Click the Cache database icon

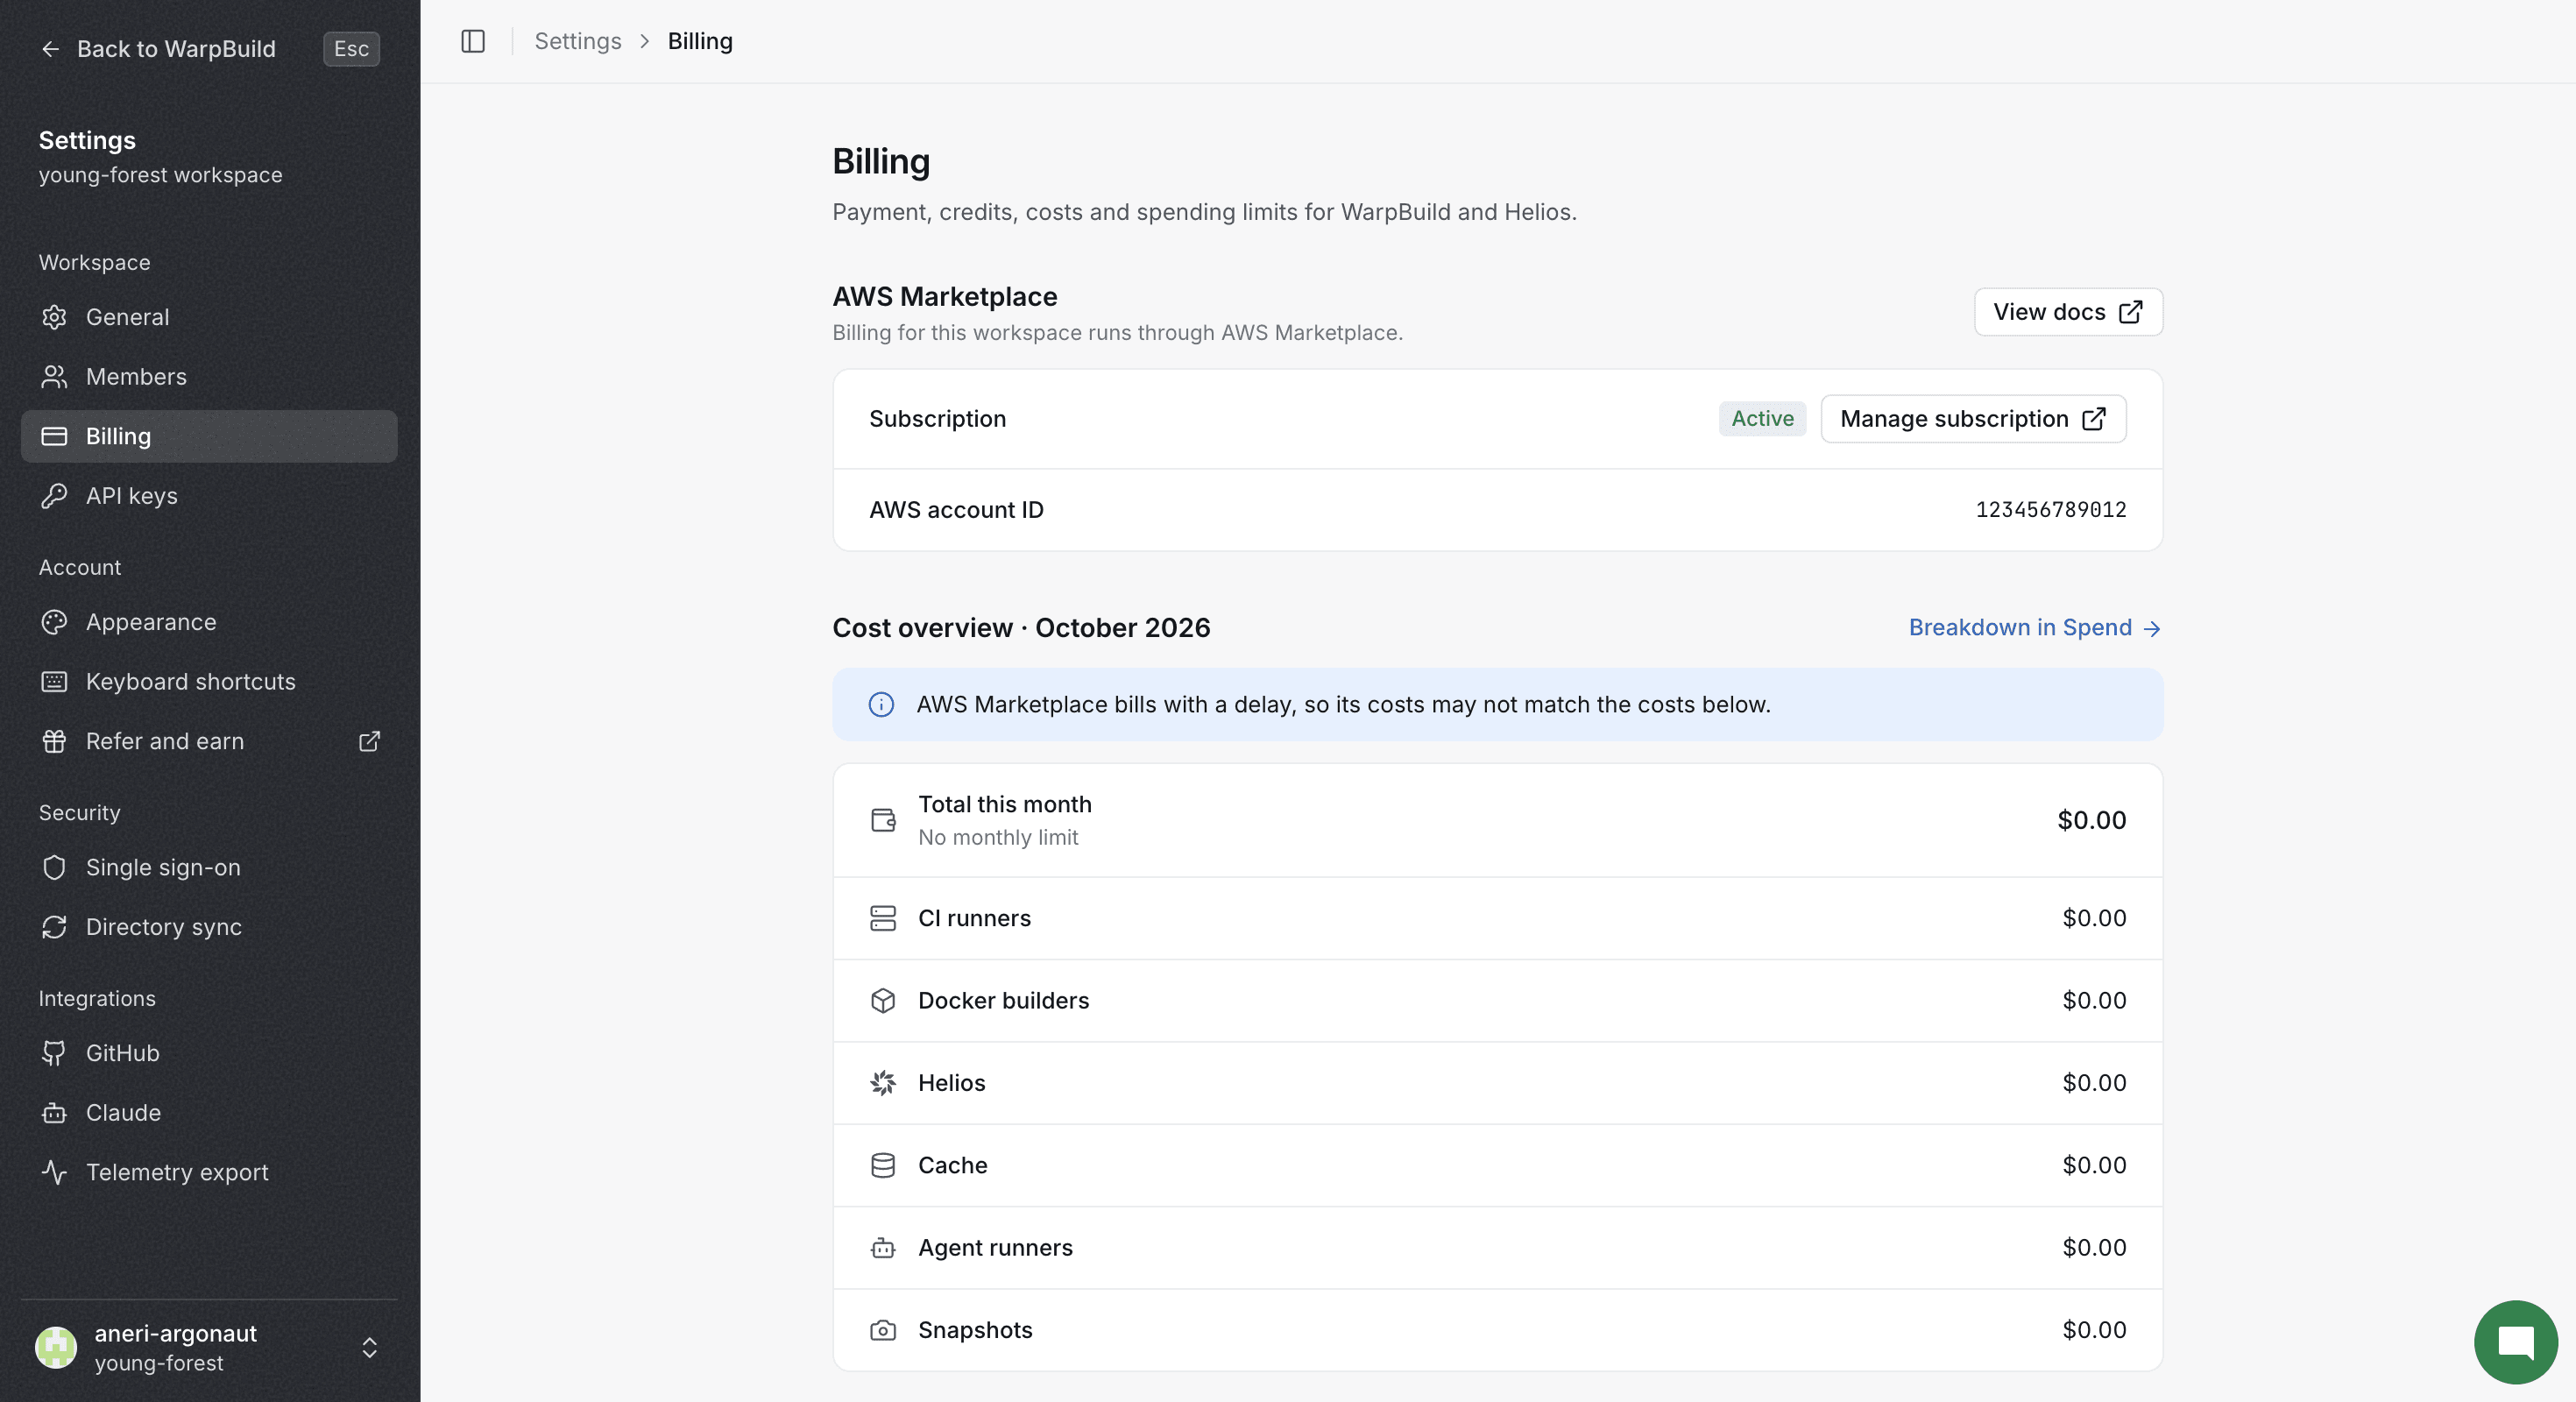[883, 1166]
